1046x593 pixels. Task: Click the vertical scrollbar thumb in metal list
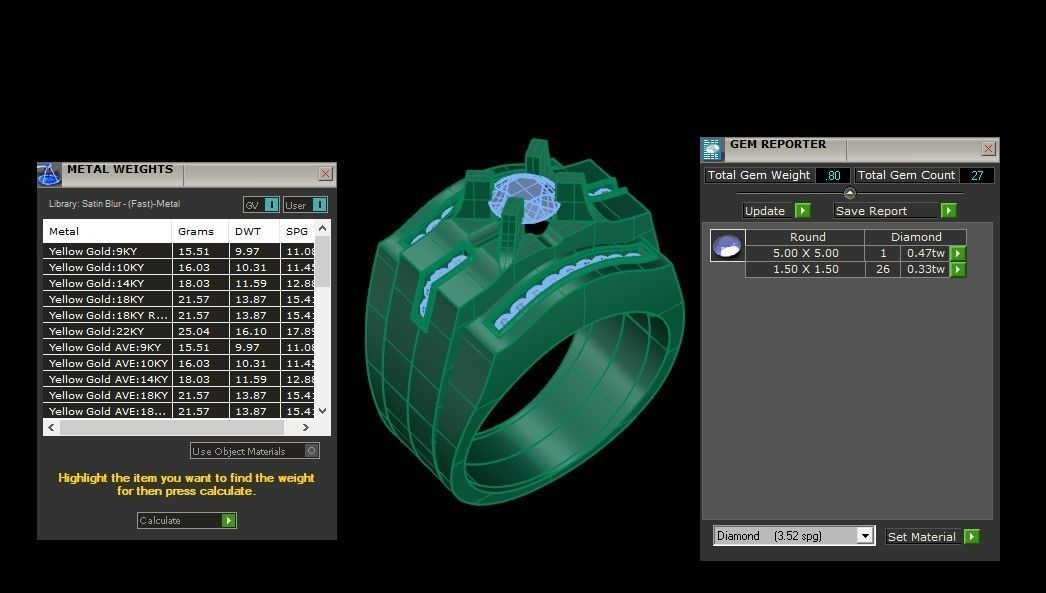323,261
